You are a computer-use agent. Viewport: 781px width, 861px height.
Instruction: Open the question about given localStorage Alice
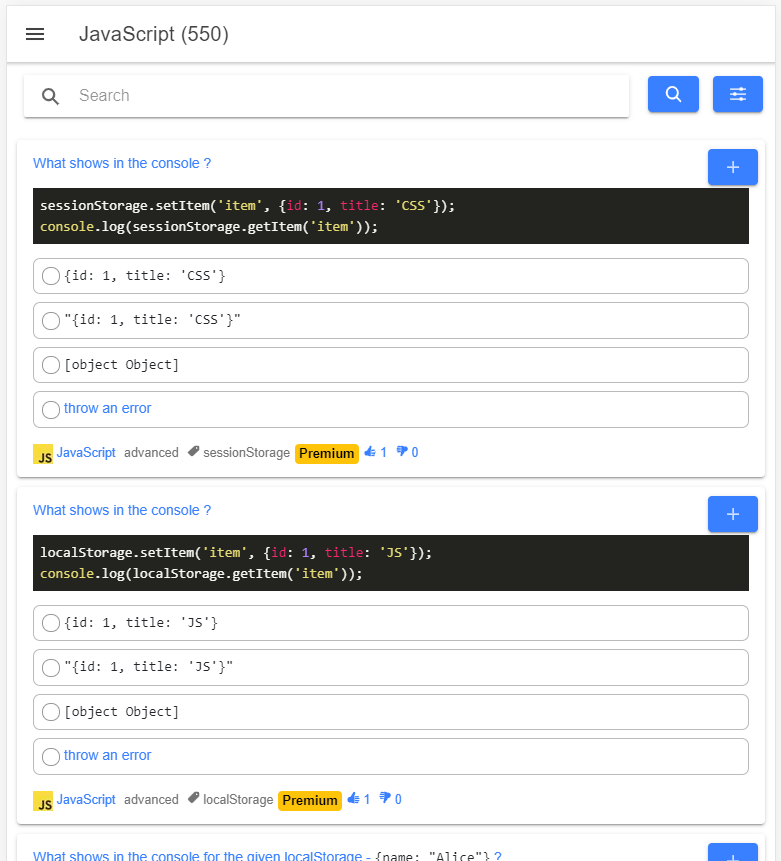click(x=267, y=856)
